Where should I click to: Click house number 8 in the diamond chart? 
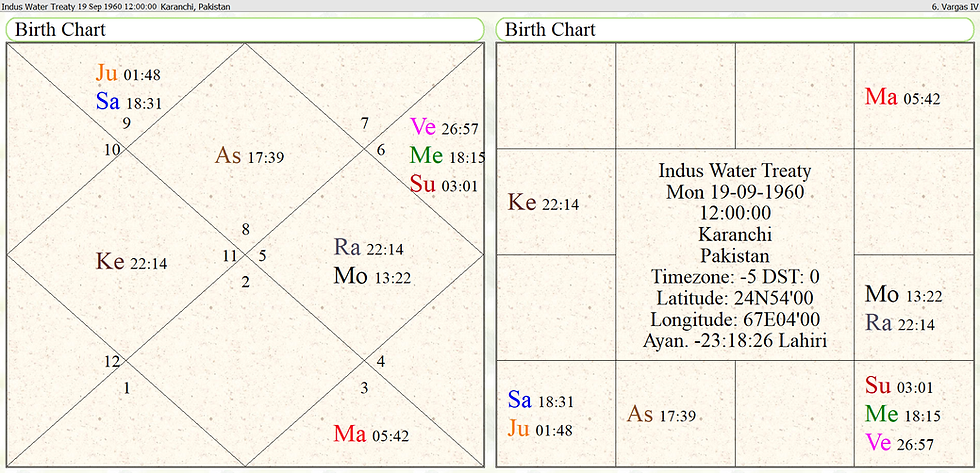[x=246, y=230]
